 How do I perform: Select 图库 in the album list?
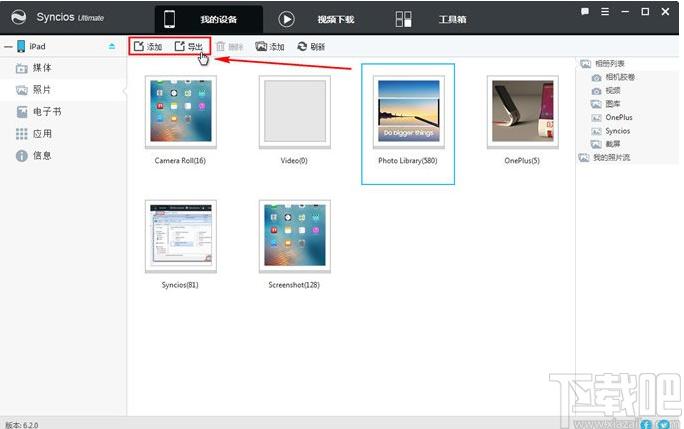(x=606, y=104)
